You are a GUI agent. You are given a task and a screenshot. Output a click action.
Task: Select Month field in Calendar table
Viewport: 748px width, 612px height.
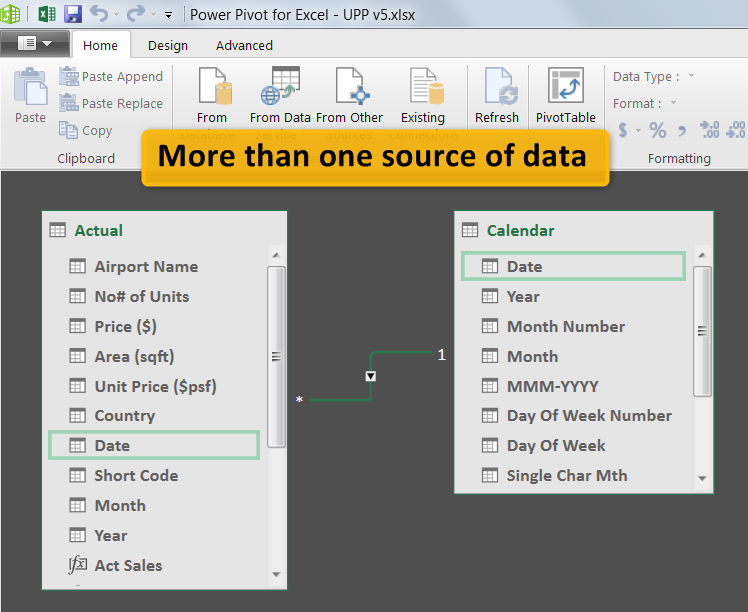[573, 356]
